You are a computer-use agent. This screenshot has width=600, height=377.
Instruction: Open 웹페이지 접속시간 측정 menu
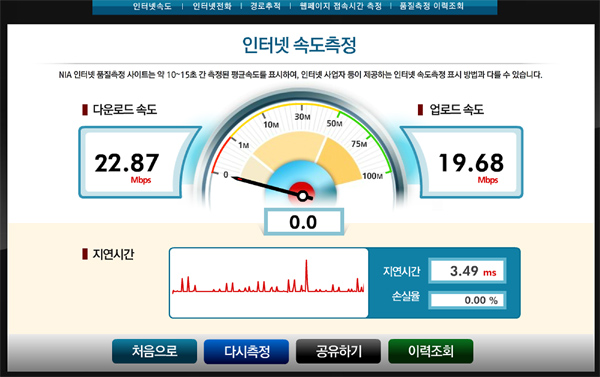[x=341, y=6]
